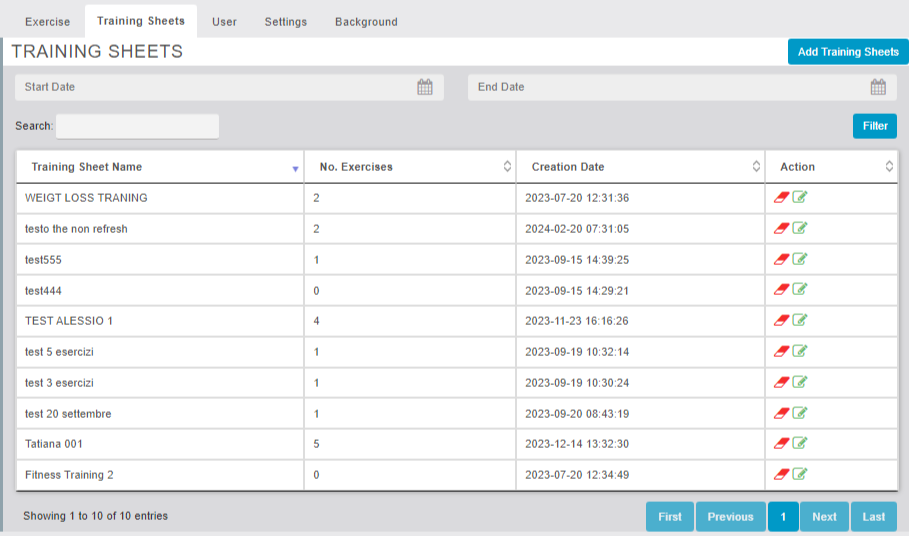Click the Add Training Sheets button
Screen dimensions: 909x536
pyautogui.click(x=848, y=52)
